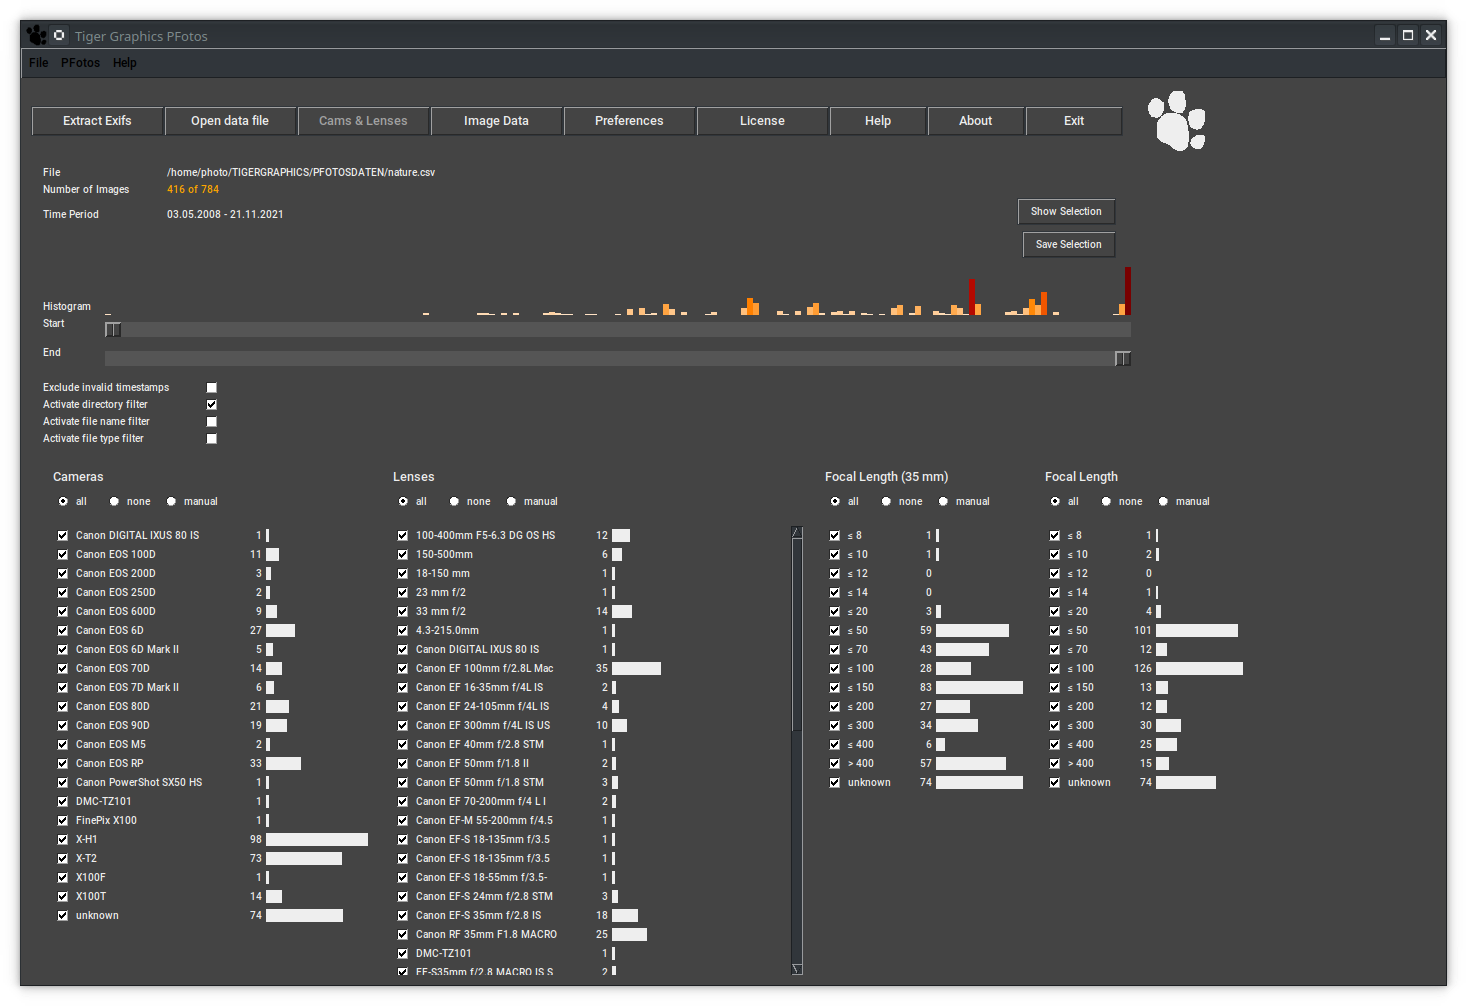Toggle the Activate directory filter checkbox

pyautogui.click(x=212, y=405)
